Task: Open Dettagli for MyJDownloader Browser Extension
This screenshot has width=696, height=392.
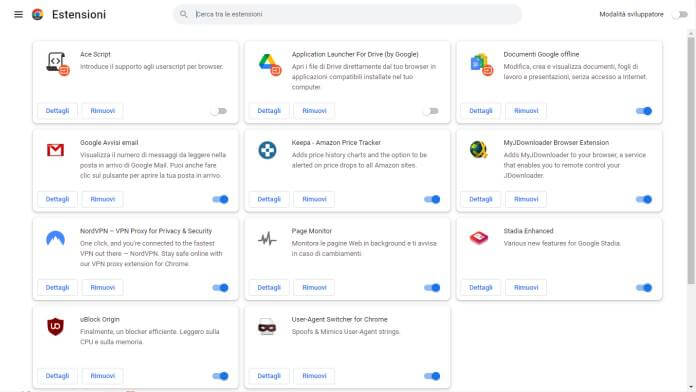Action: pyautogui.click(x=481, y=199)
